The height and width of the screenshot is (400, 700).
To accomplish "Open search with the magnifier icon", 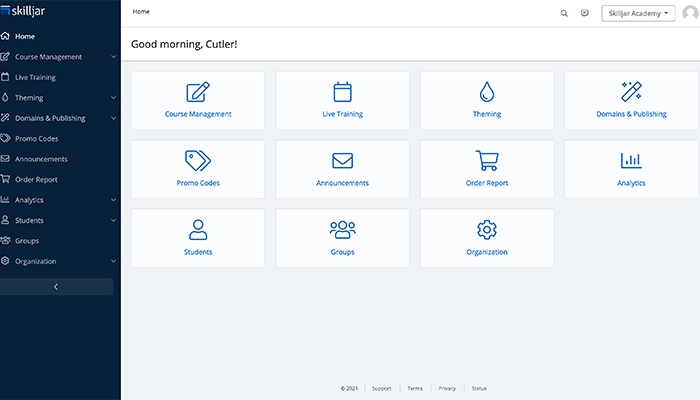I will tap(564, 13).
